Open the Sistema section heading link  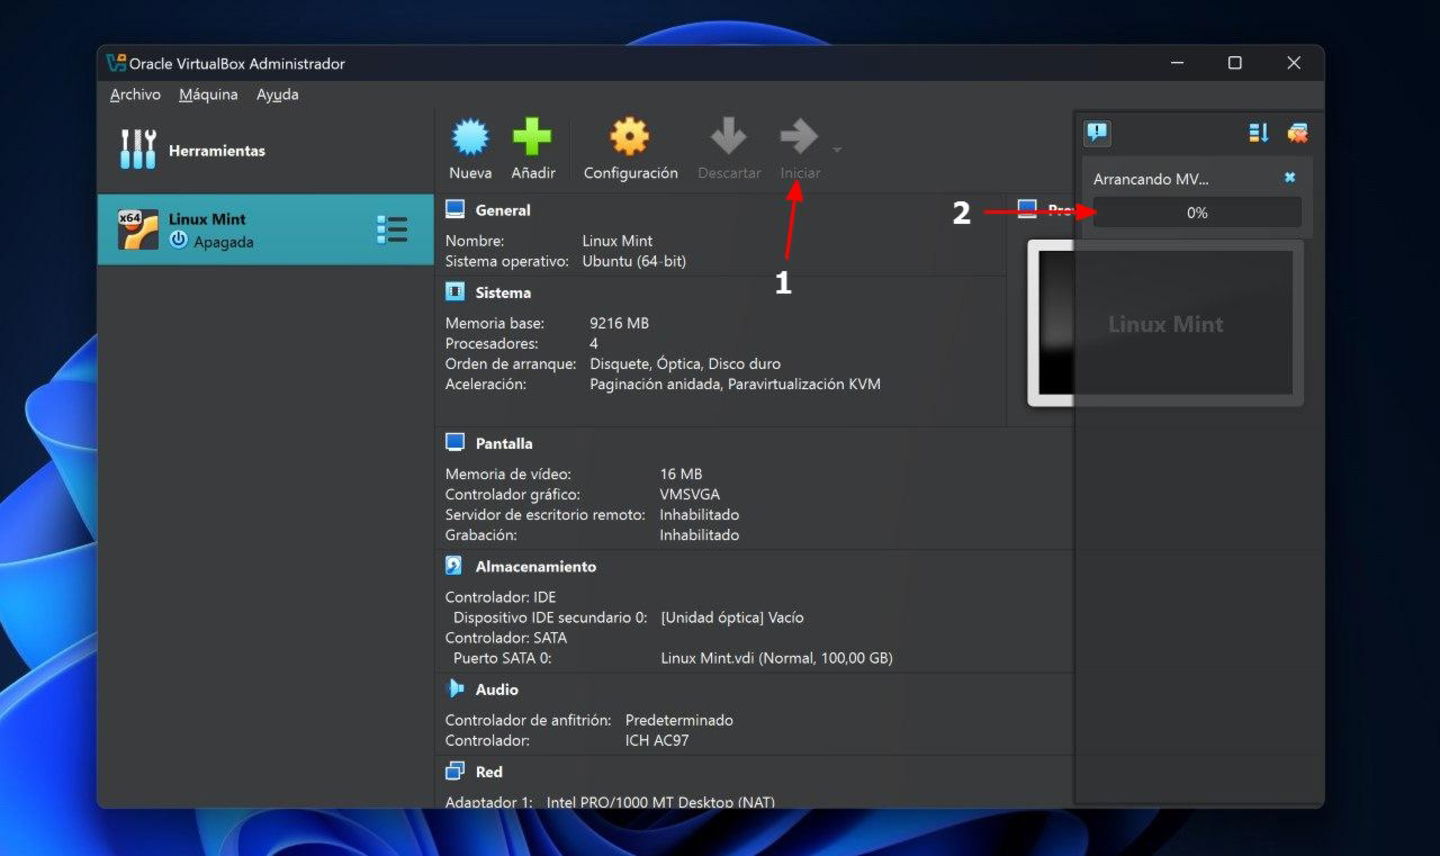coord(503,292)
